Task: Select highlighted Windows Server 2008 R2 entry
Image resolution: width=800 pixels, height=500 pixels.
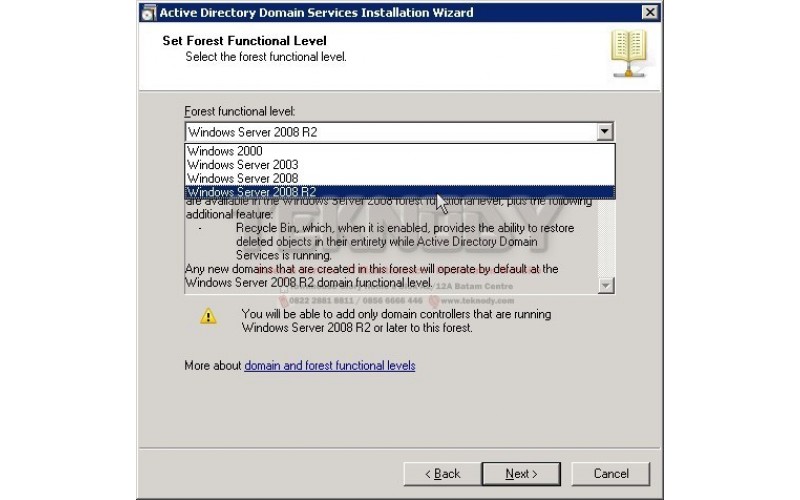Action: point(399,192)
